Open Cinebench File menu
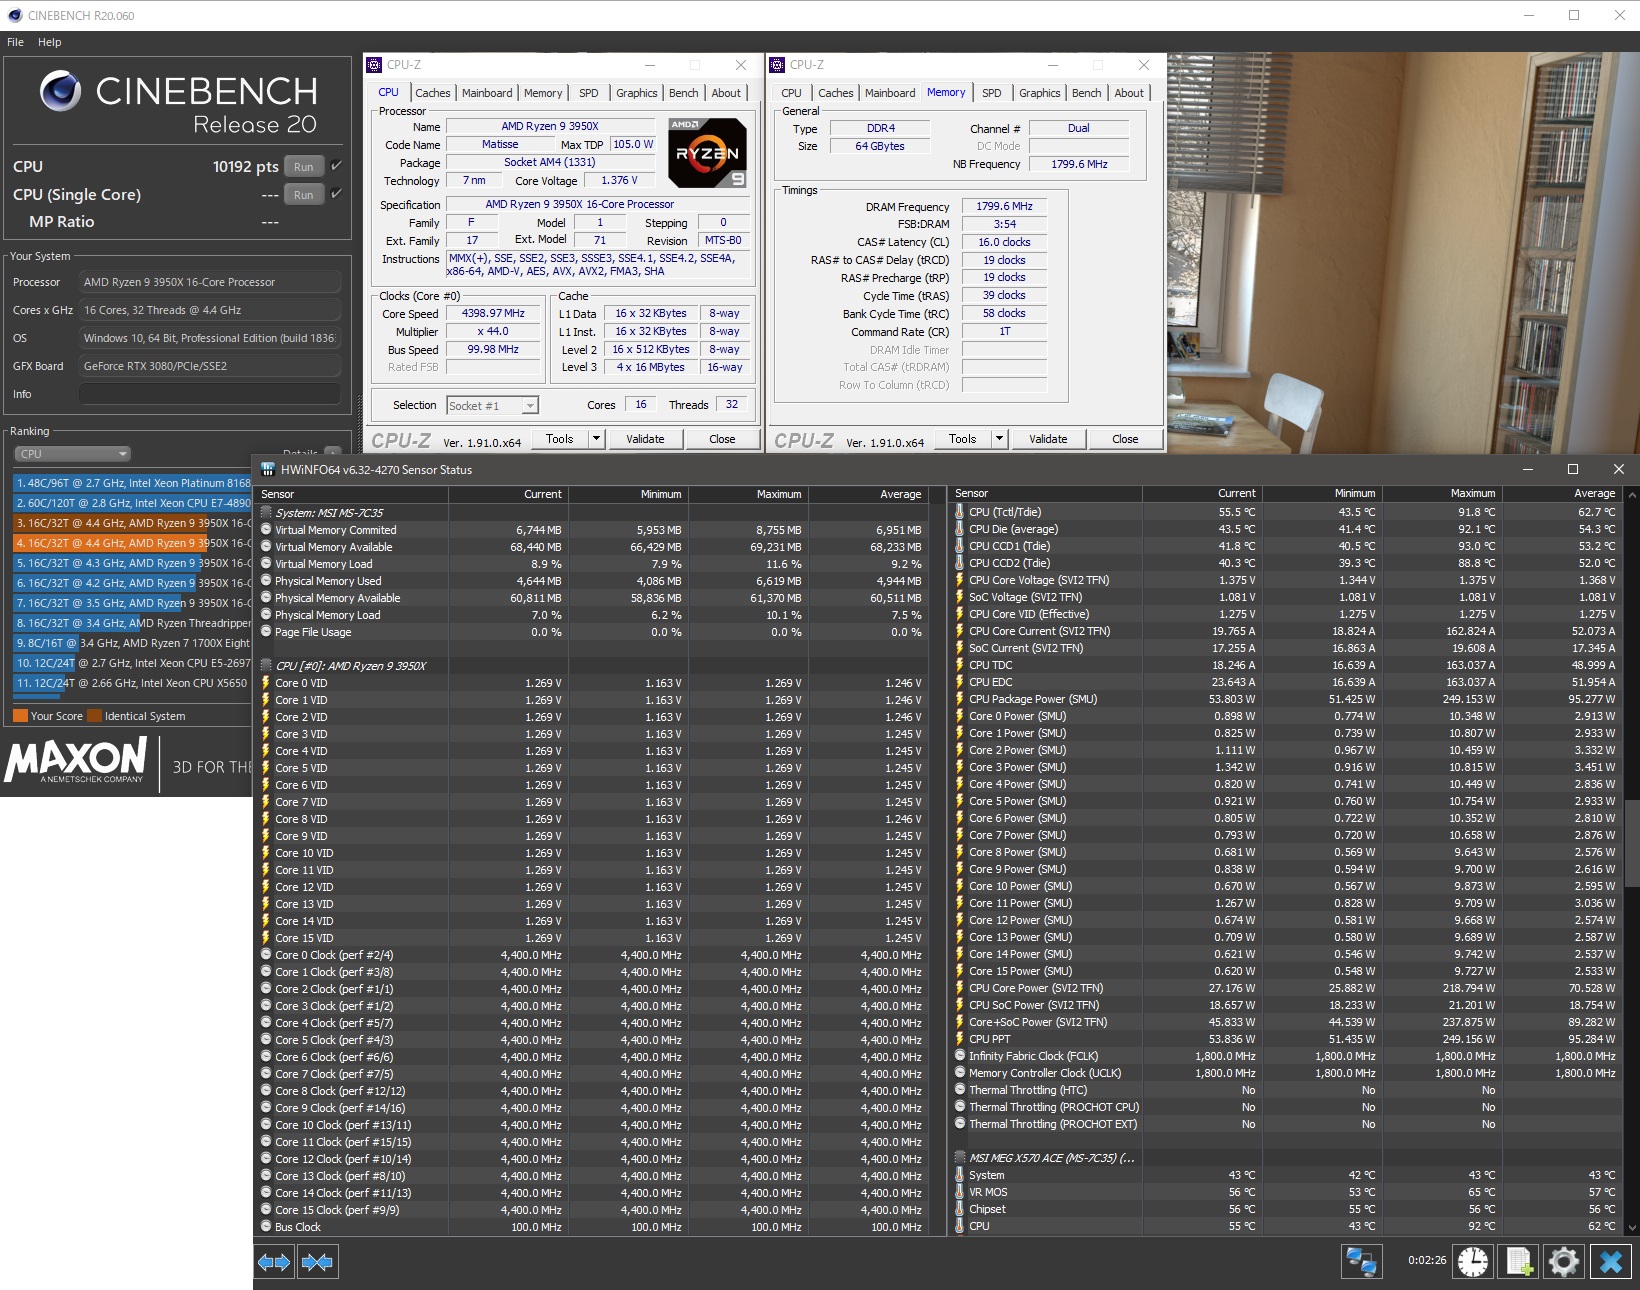The image size is (1640, 1290). click(15, 42)
